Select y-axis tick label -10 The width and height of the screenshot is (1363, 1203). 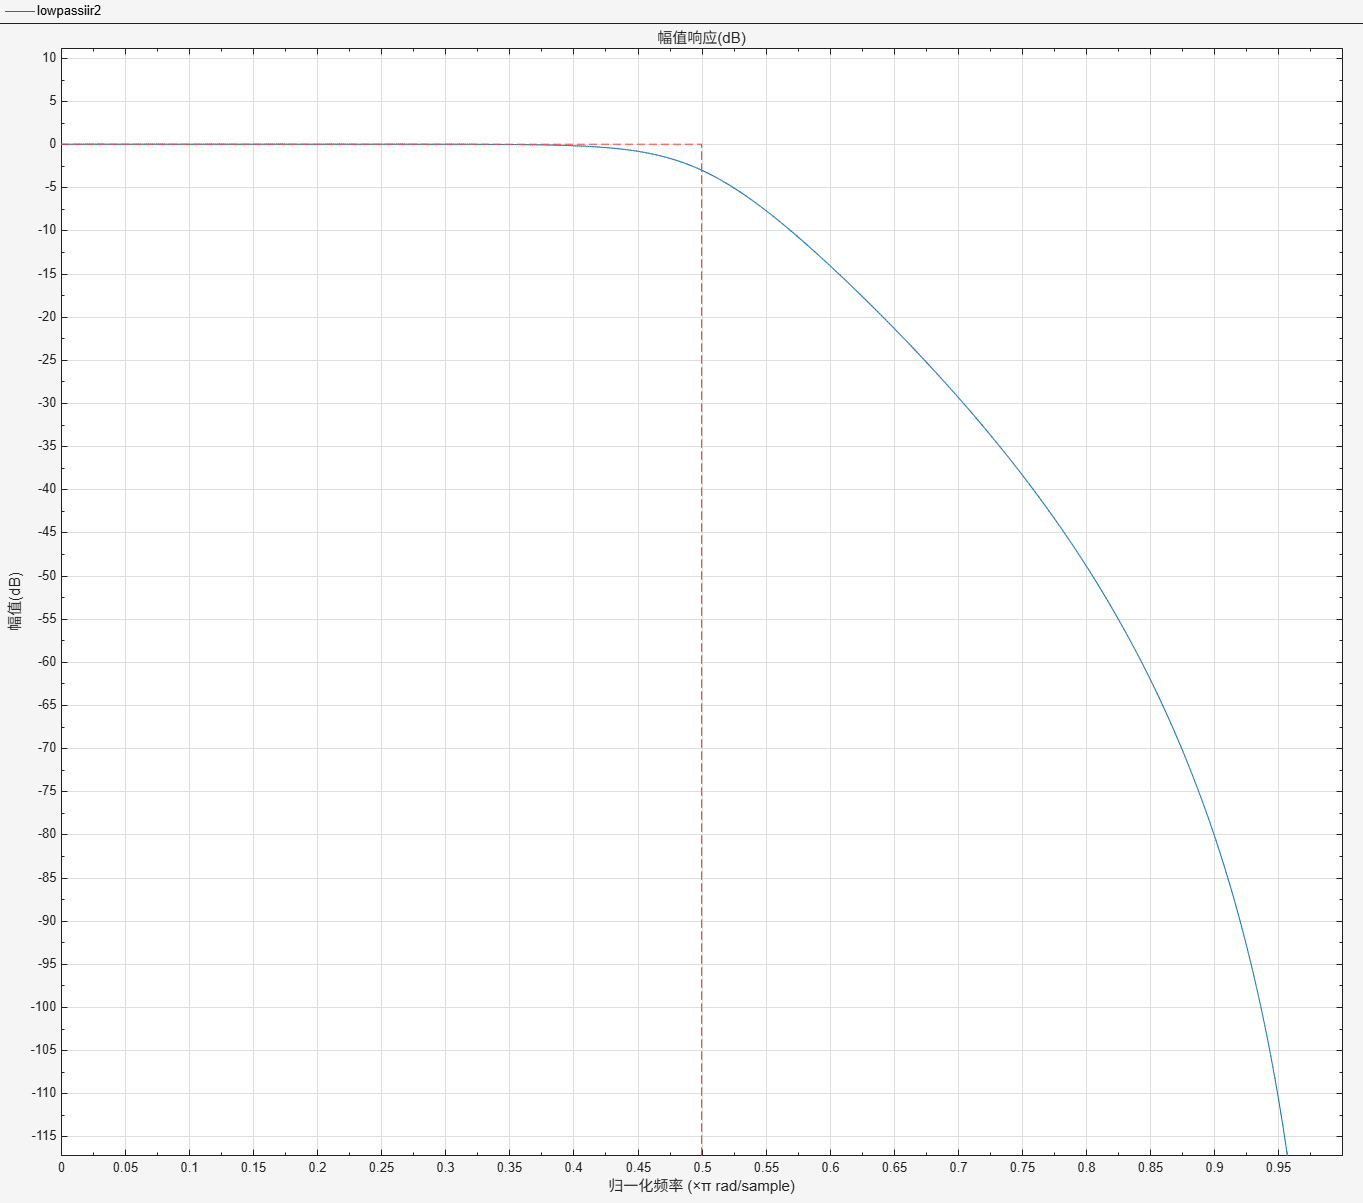[47, 230]
